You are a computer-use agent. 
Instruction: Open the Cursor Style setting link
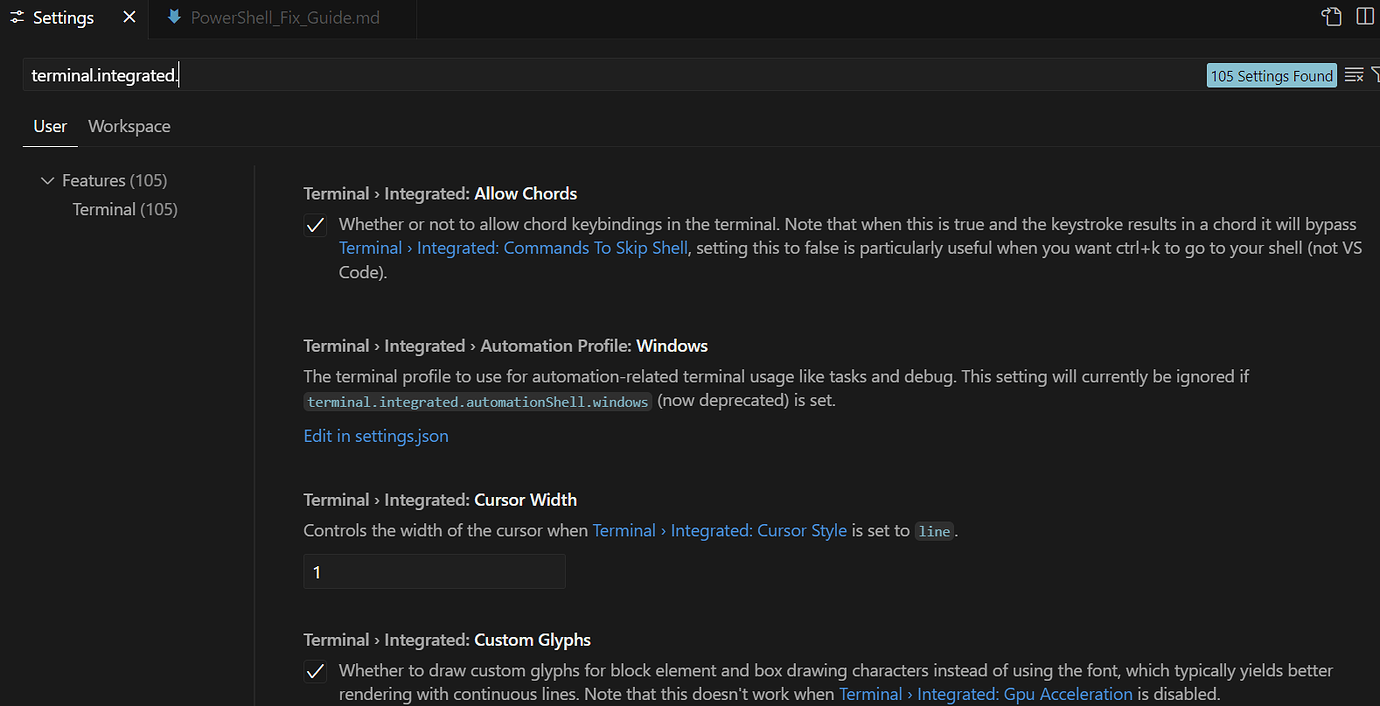[719, 530]
